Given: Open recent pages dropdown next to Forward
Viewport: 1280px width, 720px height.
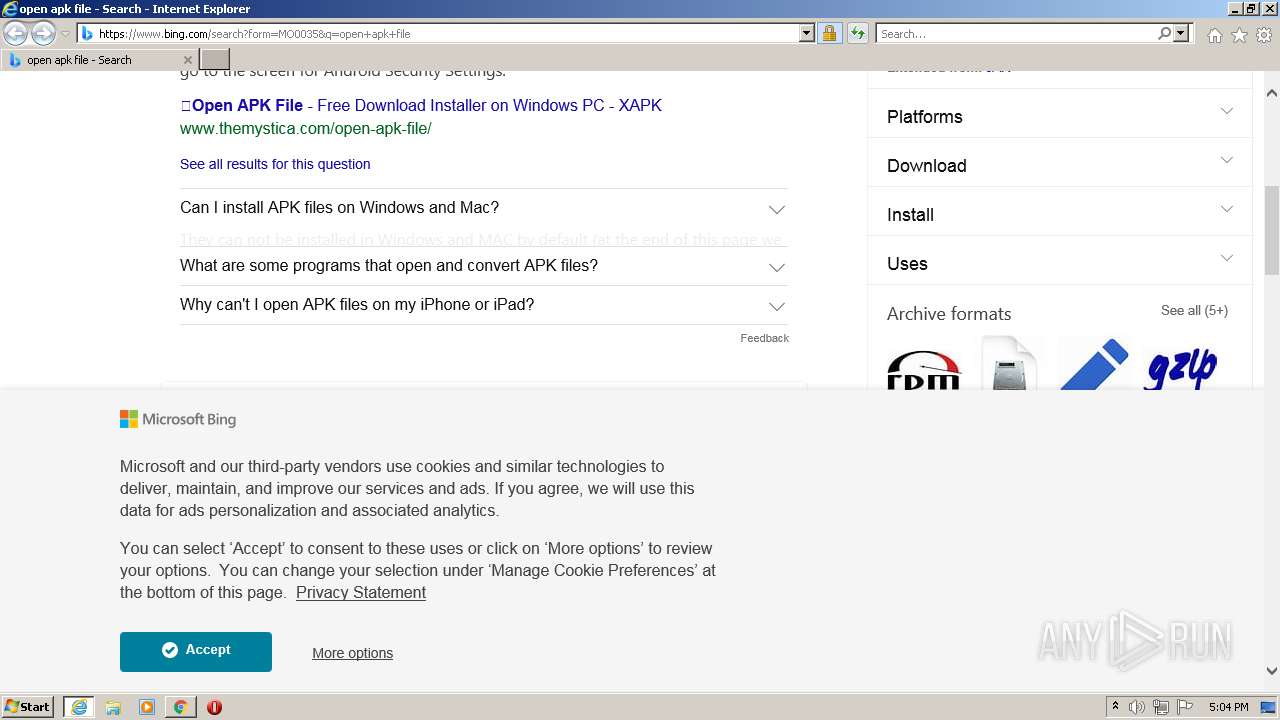Looking at the screenshot, I should (x=65, y=34).
